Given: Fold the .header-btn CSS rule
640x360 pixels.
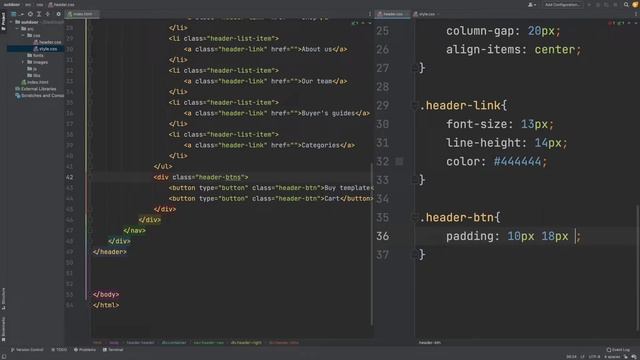Looking at the screenshot, I should point(415,218).
